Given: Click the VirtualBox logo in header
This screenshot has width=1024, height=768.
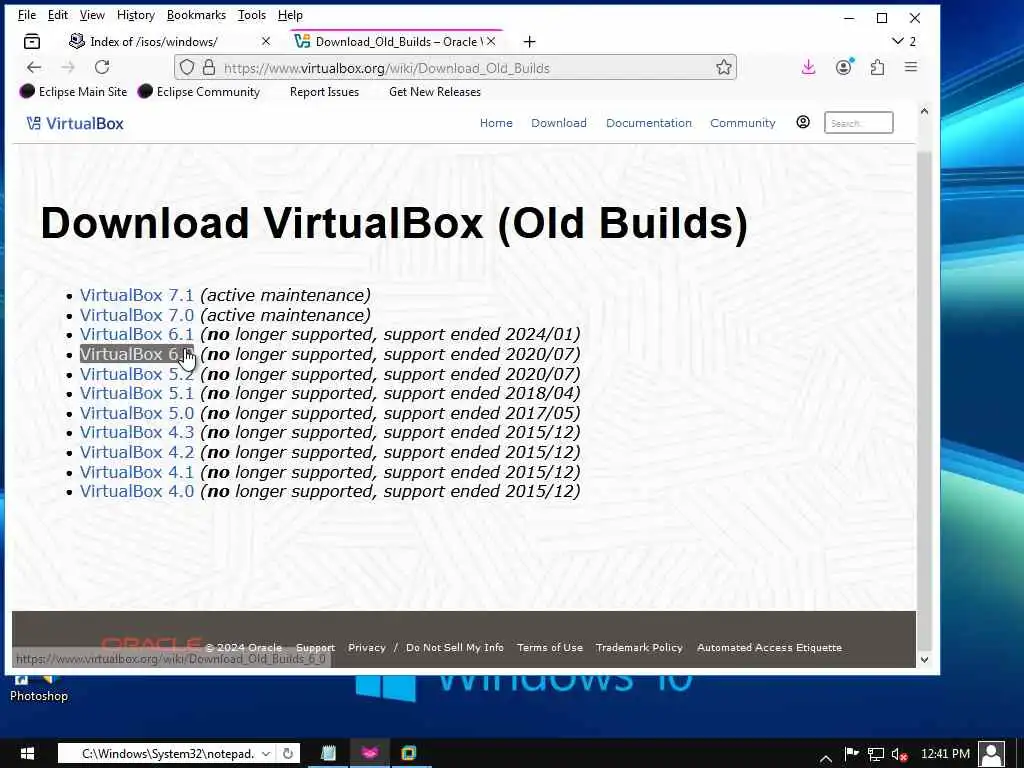Looking at the screenshot, I should point(75,123).
